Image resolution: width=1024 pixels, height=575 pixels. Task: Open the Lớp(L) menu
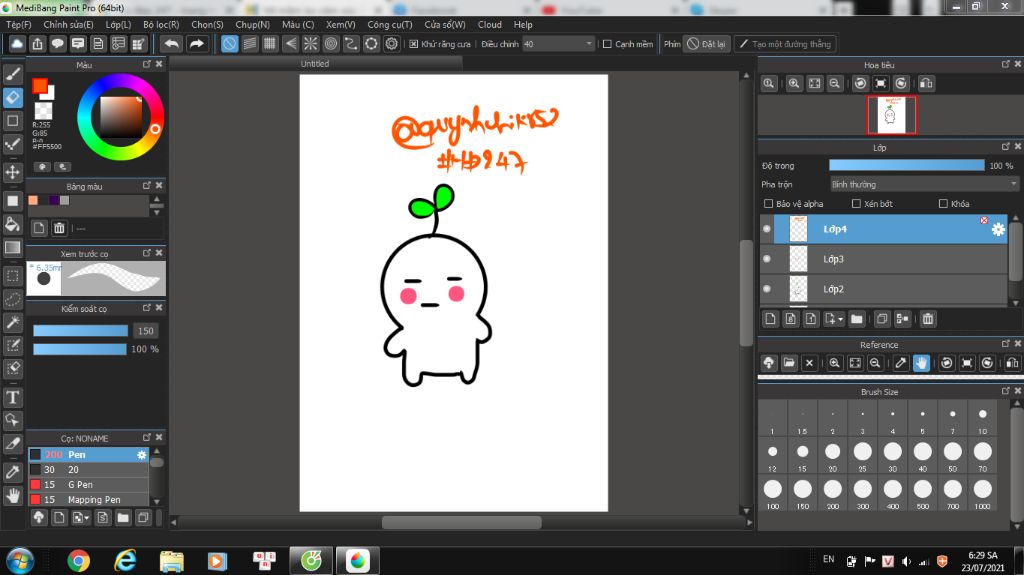pos(118,24)
